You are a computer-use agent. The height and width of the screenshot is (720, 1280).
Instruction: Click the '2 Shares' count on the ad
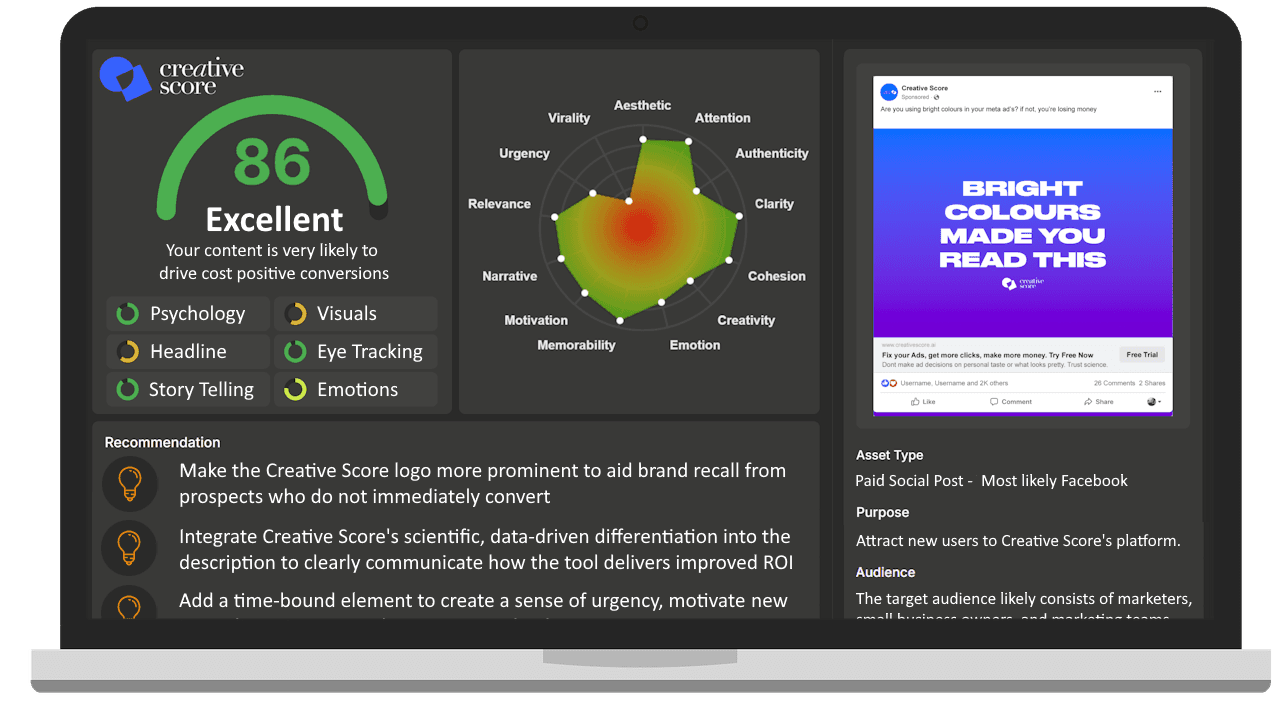click(x=1154, y=383)
